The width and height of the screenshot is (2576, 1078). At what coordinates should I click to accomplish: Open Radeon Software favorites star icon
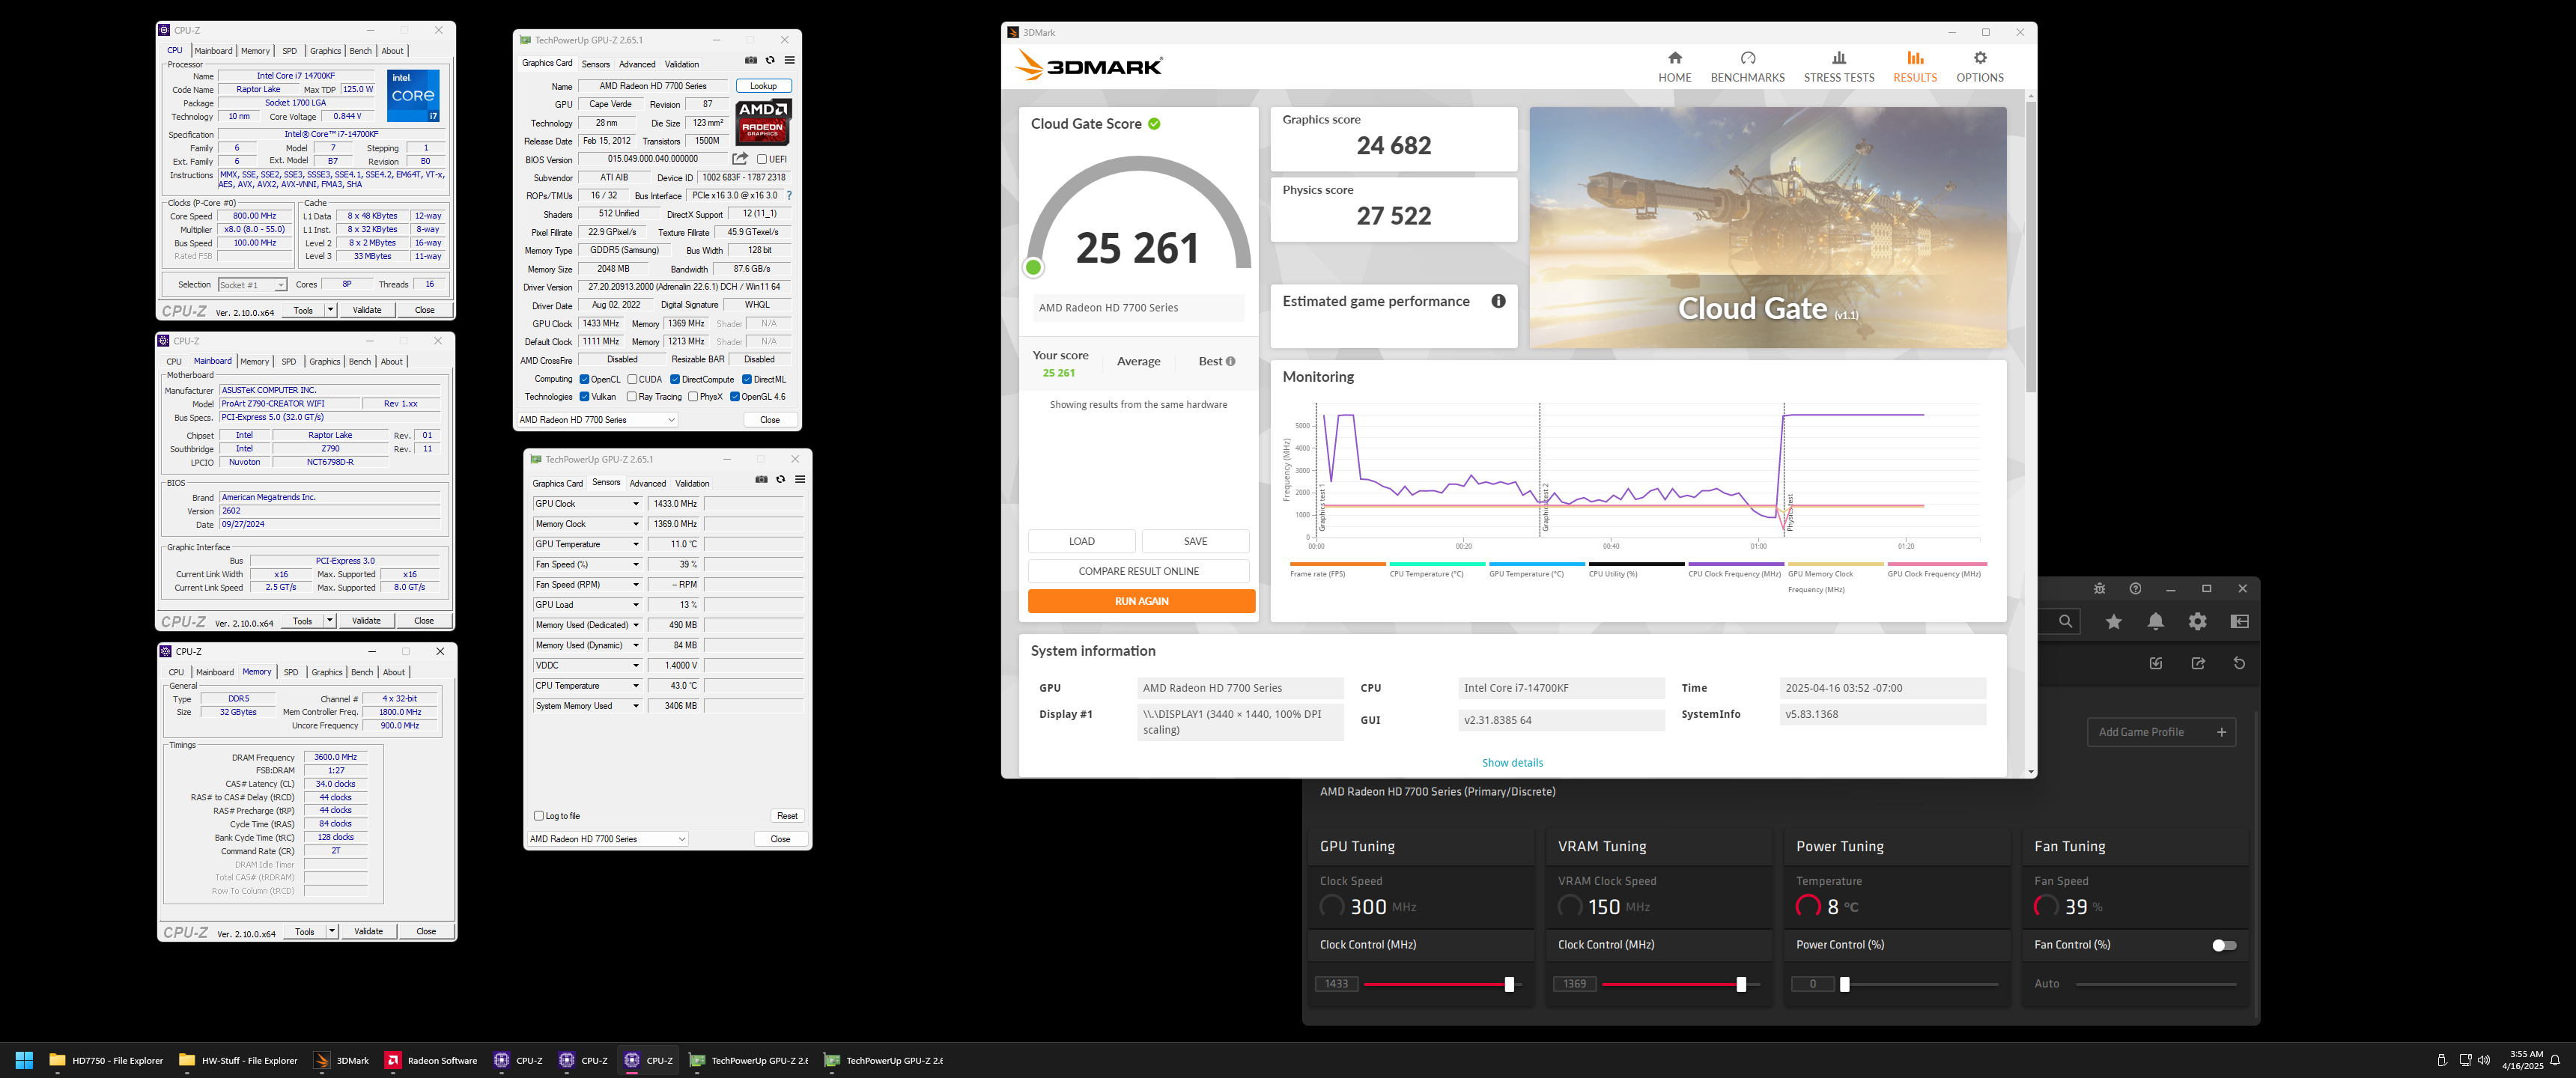coord(2114,621)
